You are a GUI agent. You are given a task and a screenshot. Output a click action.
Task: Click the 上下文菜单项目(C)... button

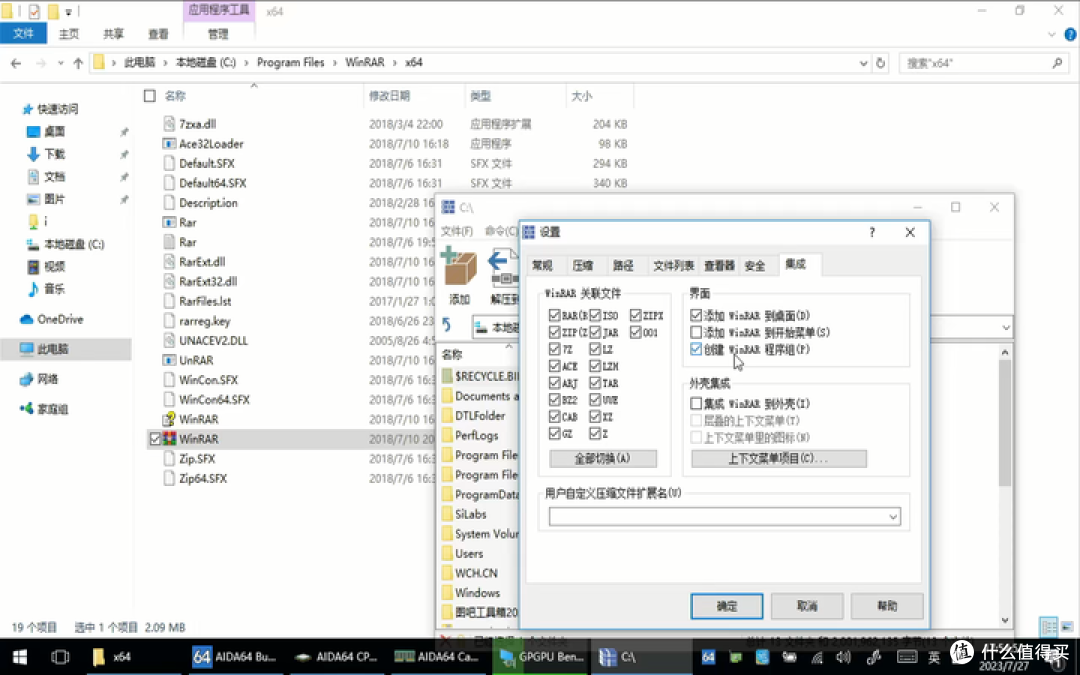(x=778, y=459)
